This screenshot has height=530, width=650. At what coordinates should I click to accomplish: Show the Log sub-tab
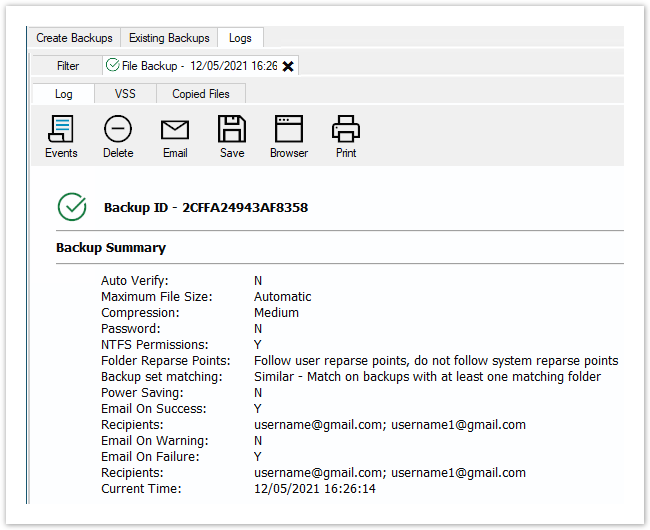[63, 94]
